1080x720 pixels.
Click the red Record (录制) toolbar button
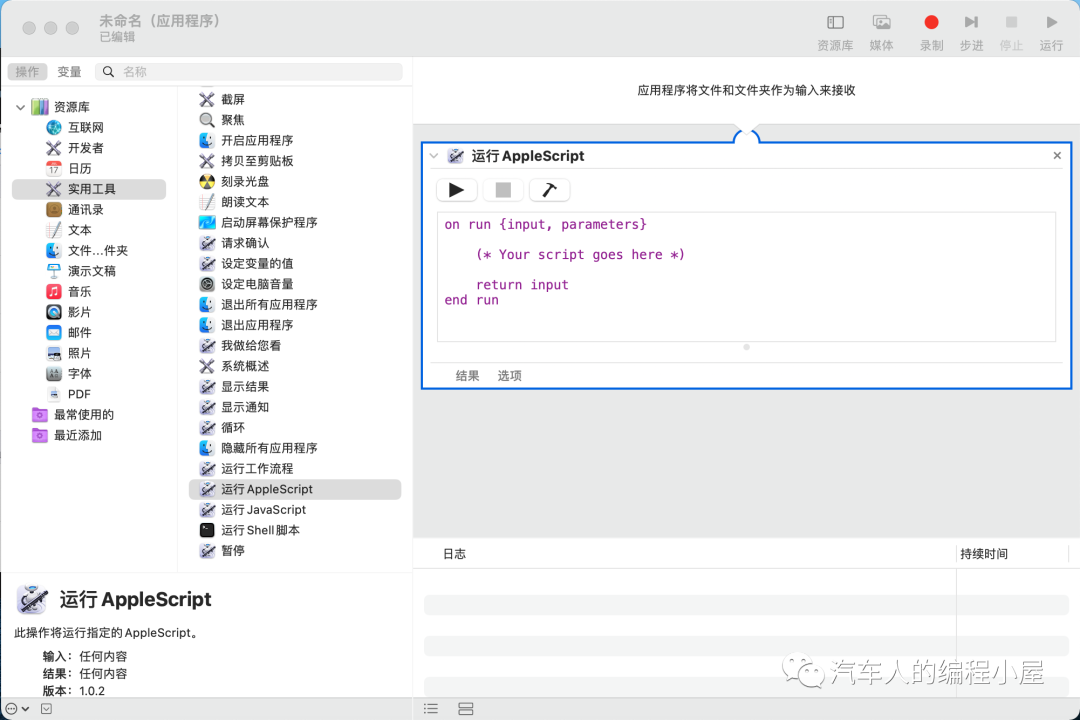coord(931,23)
